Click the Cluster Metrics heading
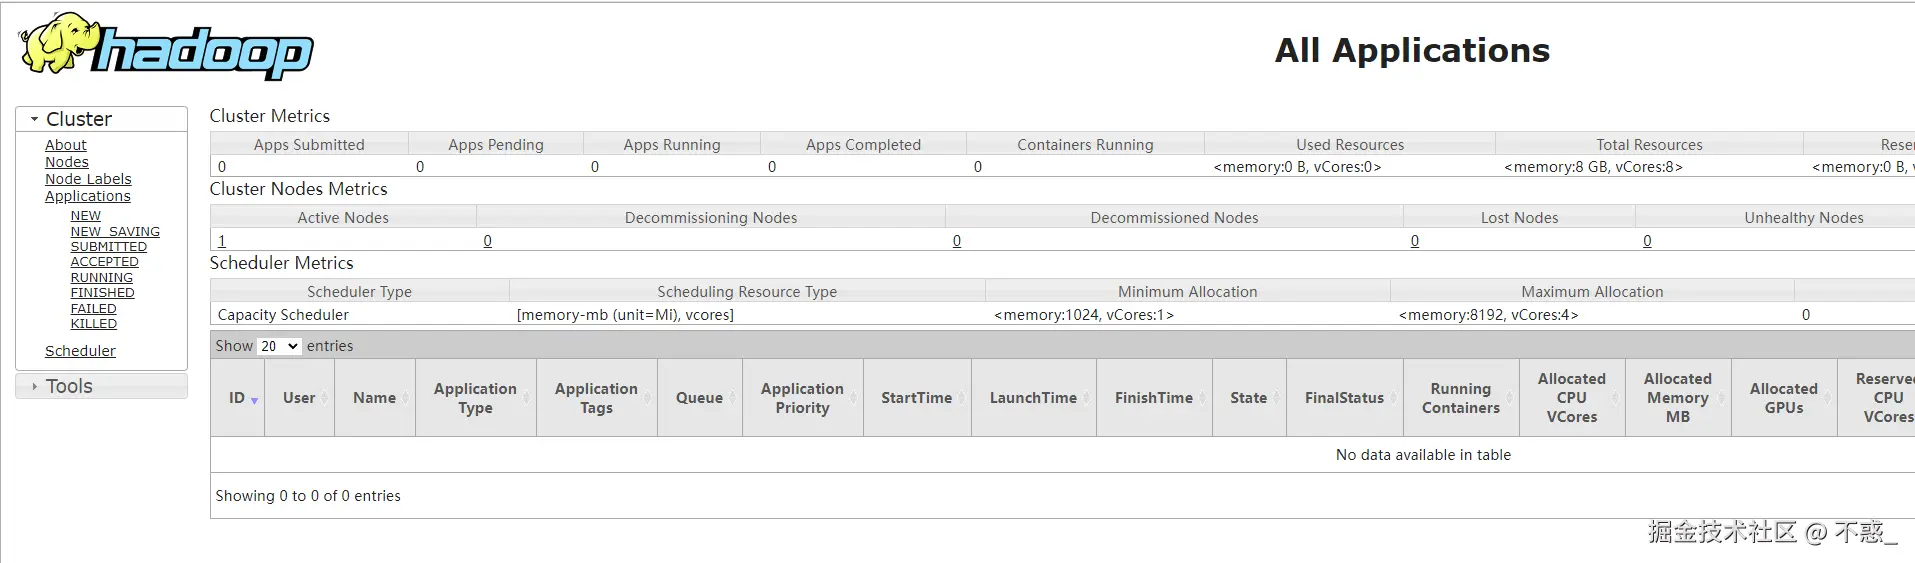This screenshot has height=563, width=1915. (x=270, y=116)
